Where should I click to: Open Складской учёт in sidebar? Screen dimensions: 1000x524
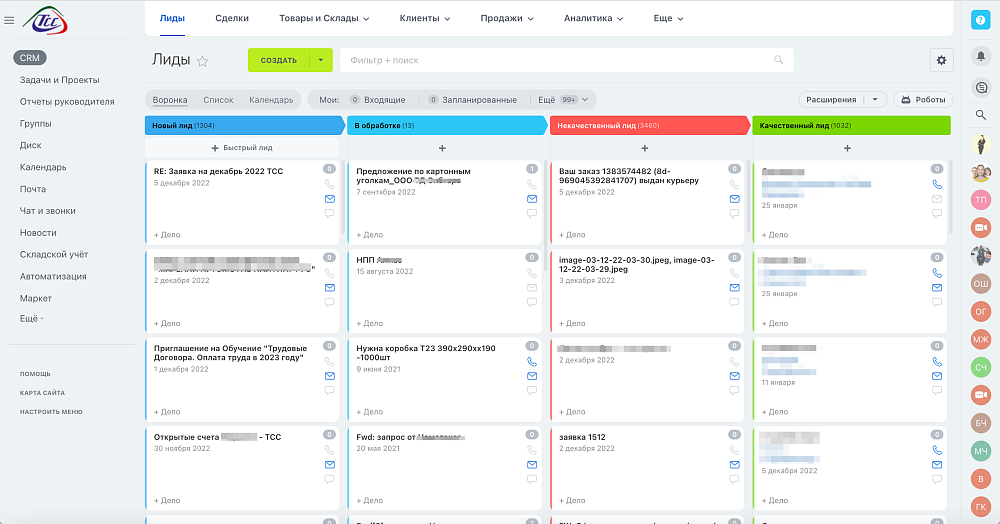coord(54,254)
